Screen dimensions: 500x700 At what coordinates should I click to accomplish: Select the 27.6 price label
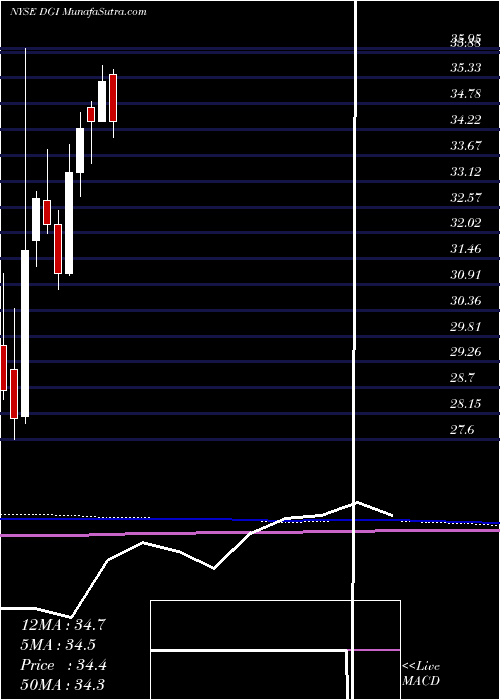pyautogui.click(x=463, y=430)
